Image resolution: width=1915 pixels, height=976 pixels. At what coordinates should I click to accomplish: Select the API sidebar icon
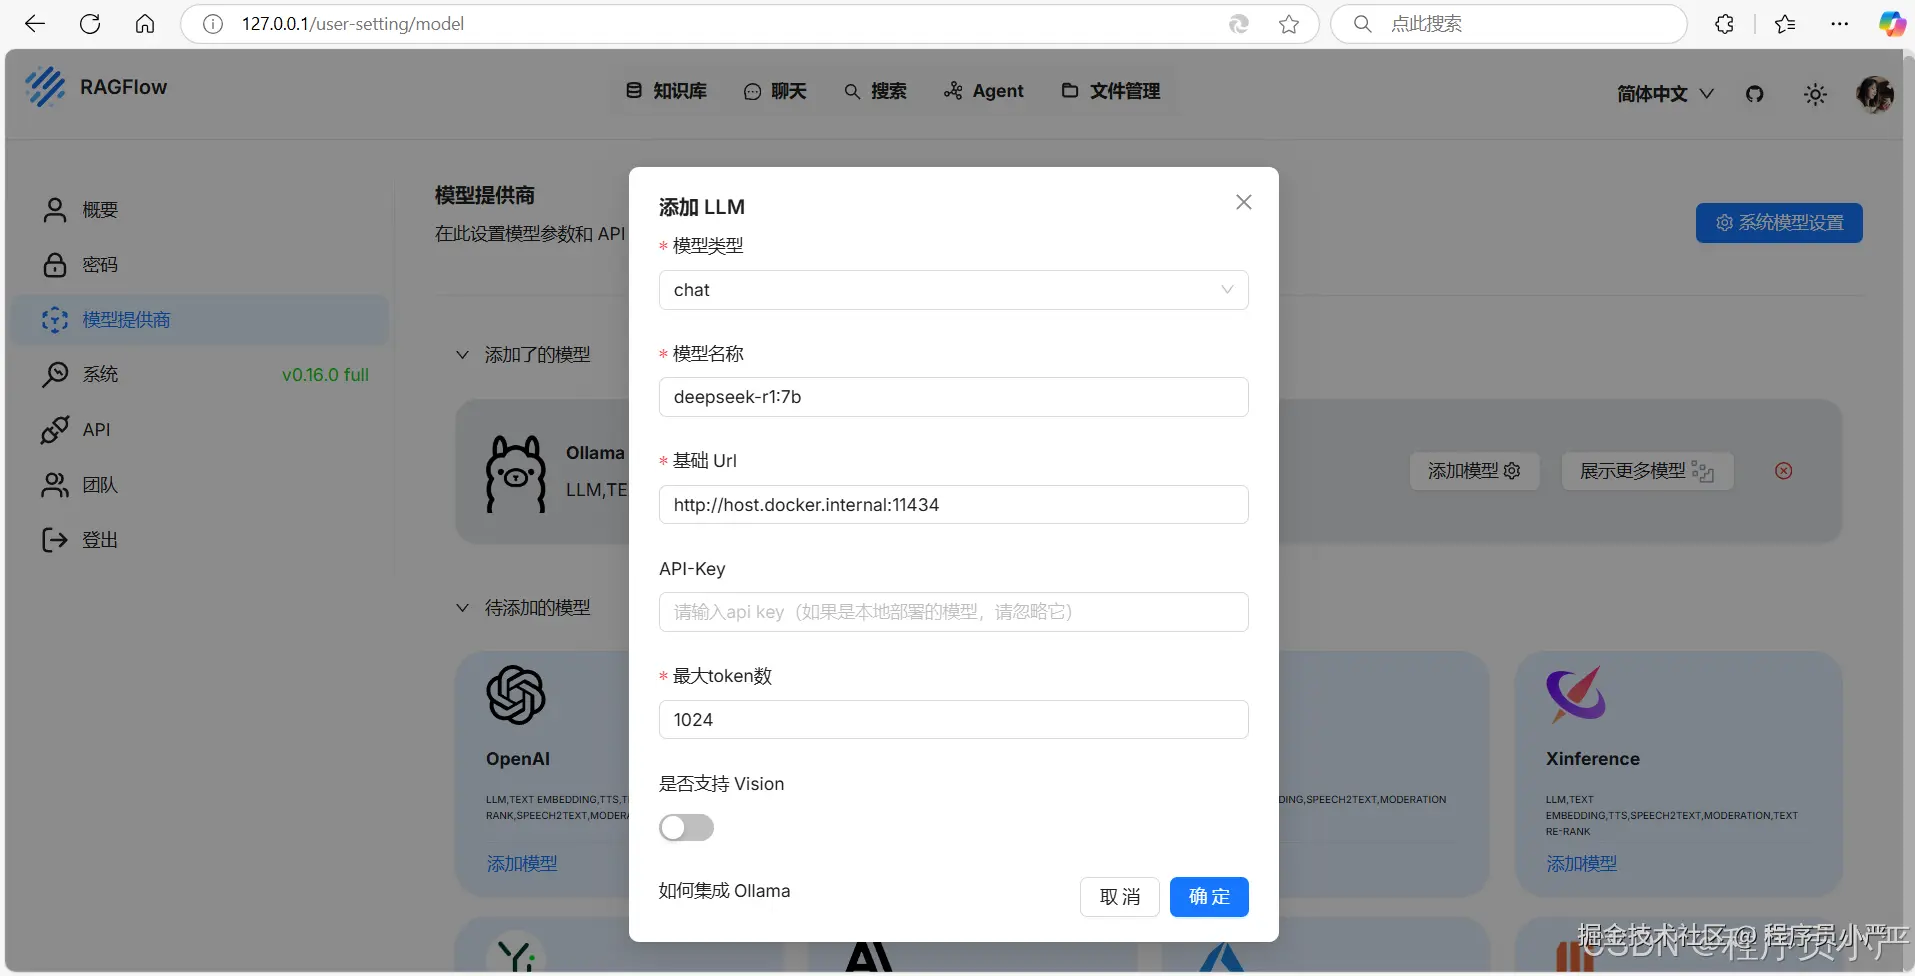(x=55, y=430)
